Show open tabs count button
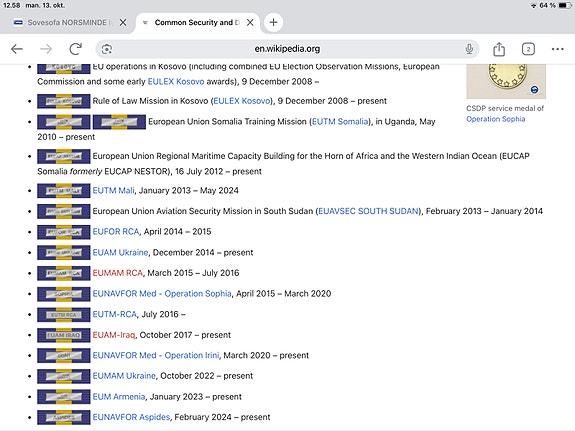Screen dimensions: 575x431 (528, 49)
